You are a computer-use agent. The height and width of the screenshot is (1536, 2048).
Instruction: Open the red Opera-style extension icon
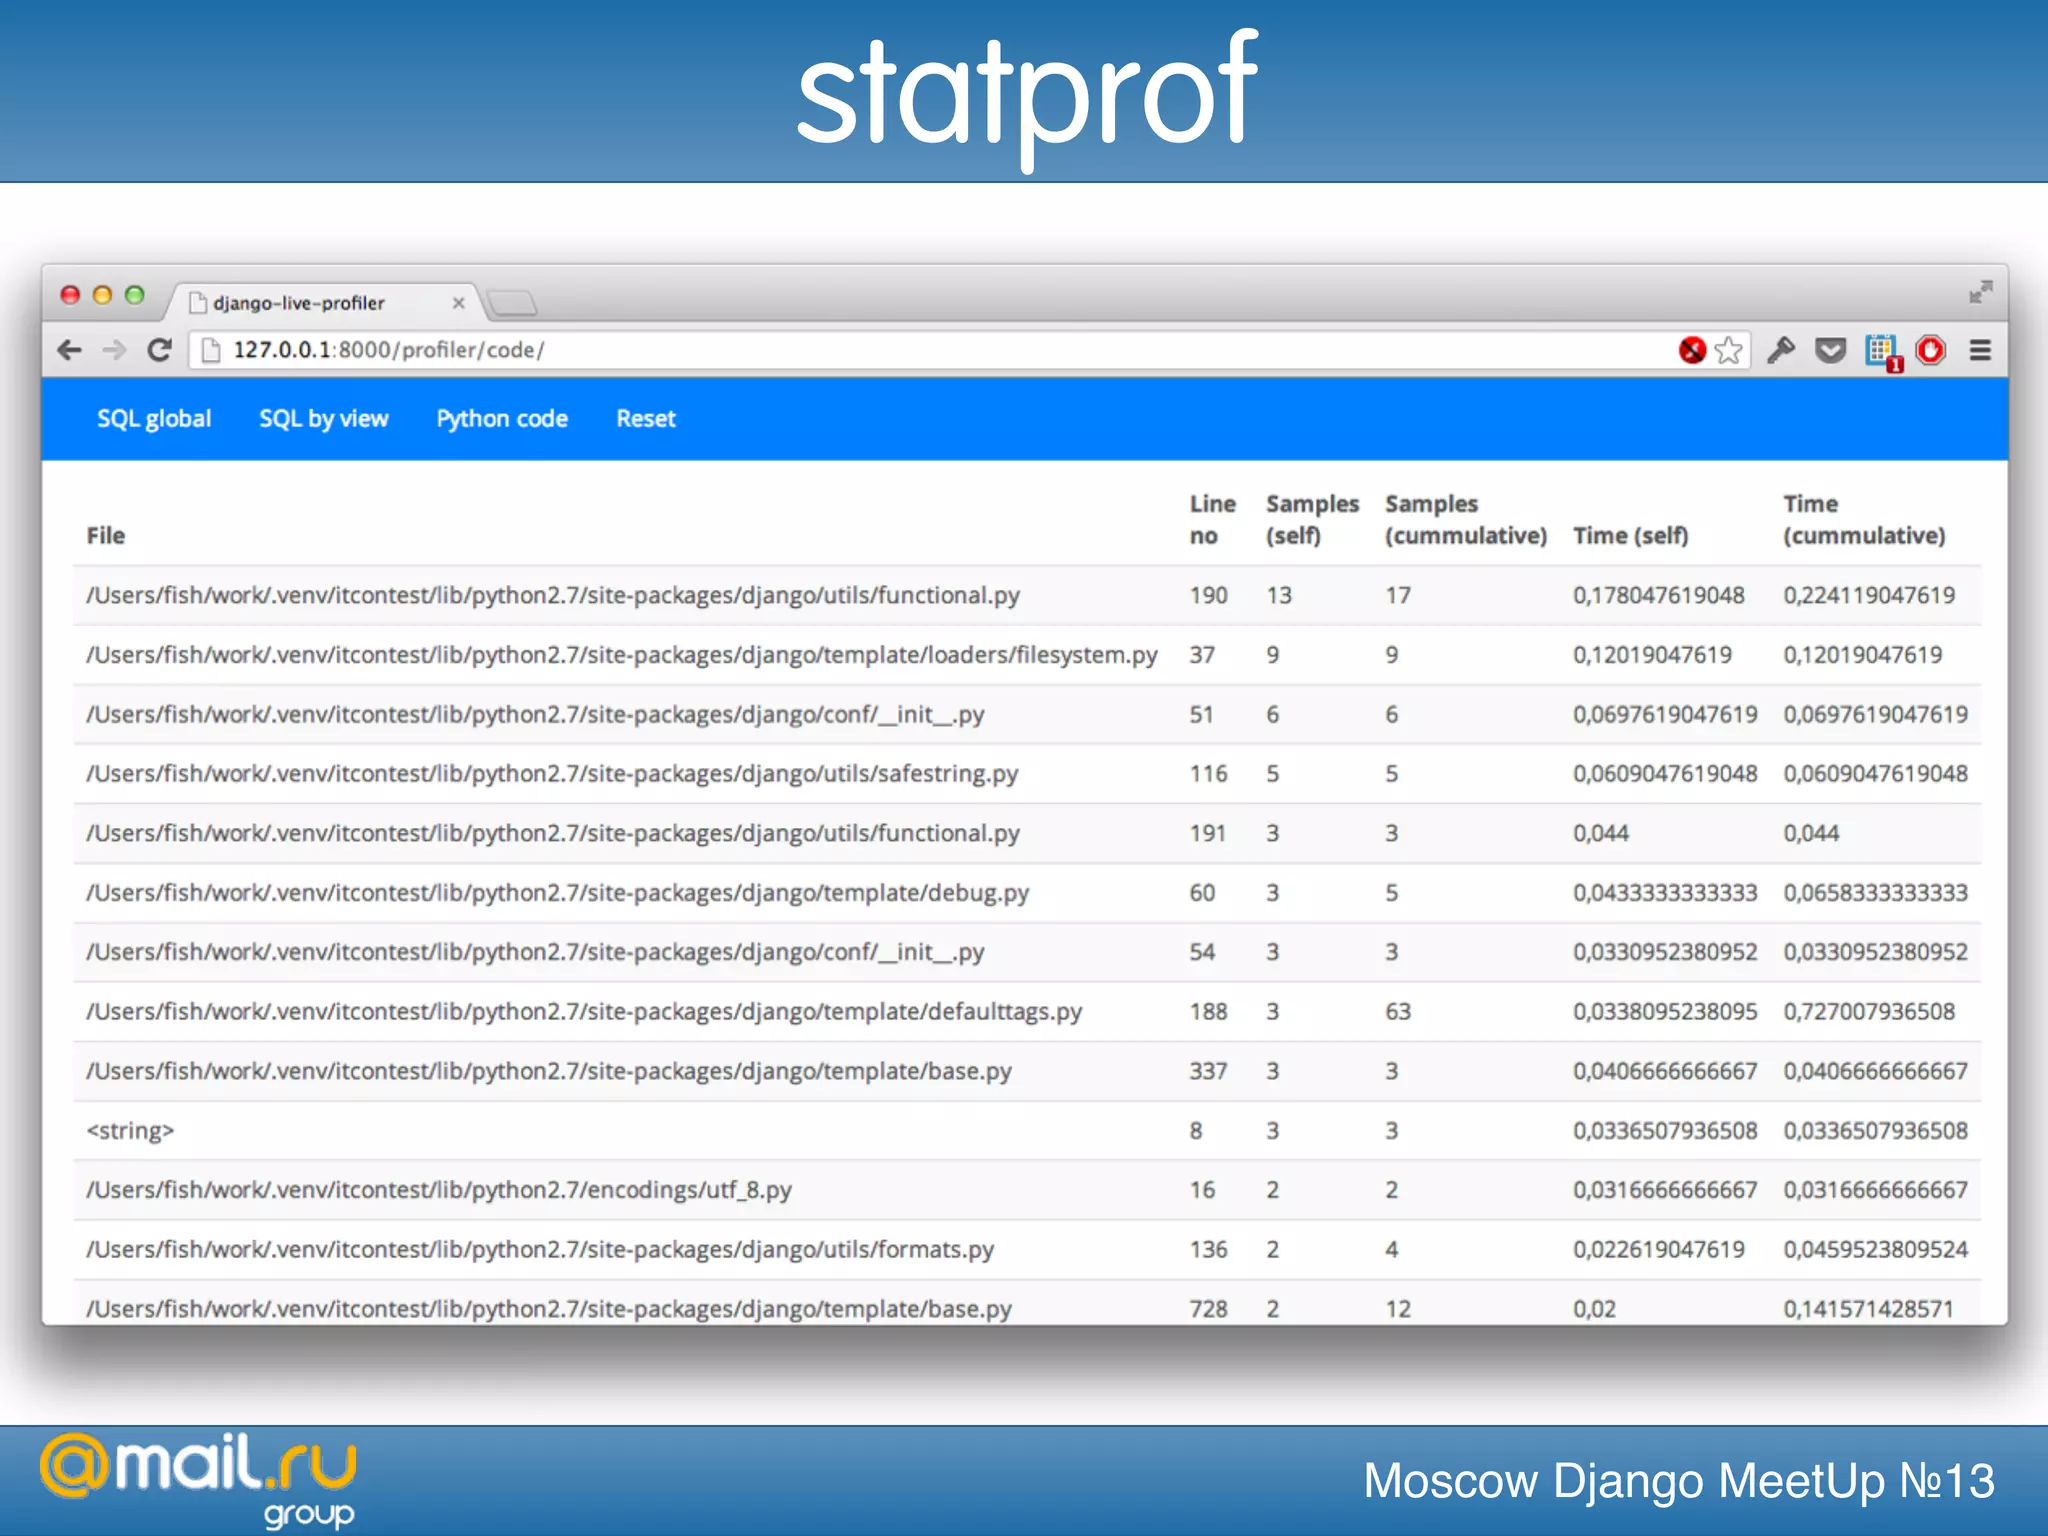1931,350
